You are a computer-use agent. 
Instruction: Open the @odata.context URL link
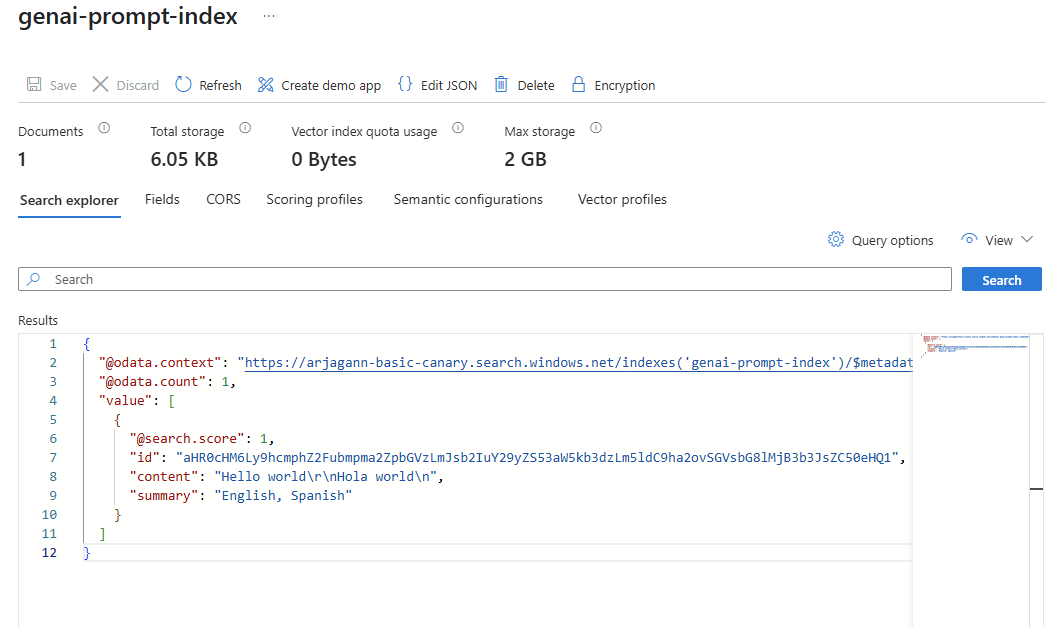tap(575, 363)
